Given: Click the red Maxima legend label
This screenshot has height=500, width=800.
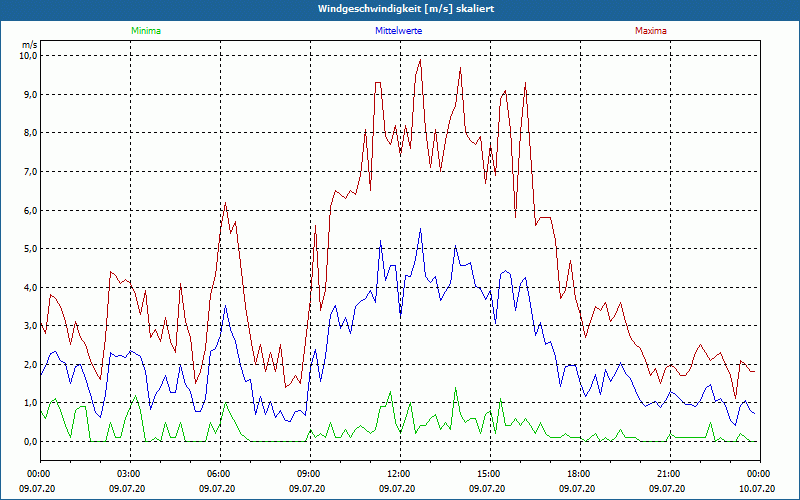Looking at the screenshot, I should [x=651, y=31].
